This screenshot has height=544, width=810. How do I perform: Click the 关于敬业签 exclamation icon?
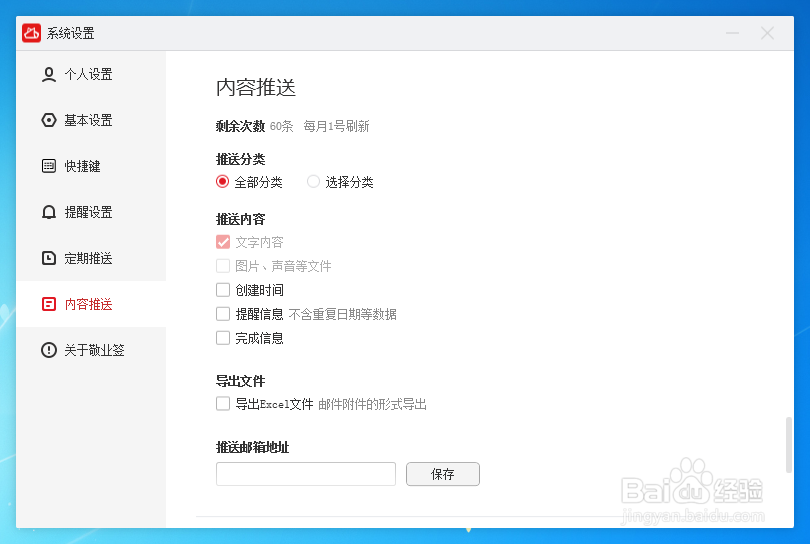pos(49,350)
